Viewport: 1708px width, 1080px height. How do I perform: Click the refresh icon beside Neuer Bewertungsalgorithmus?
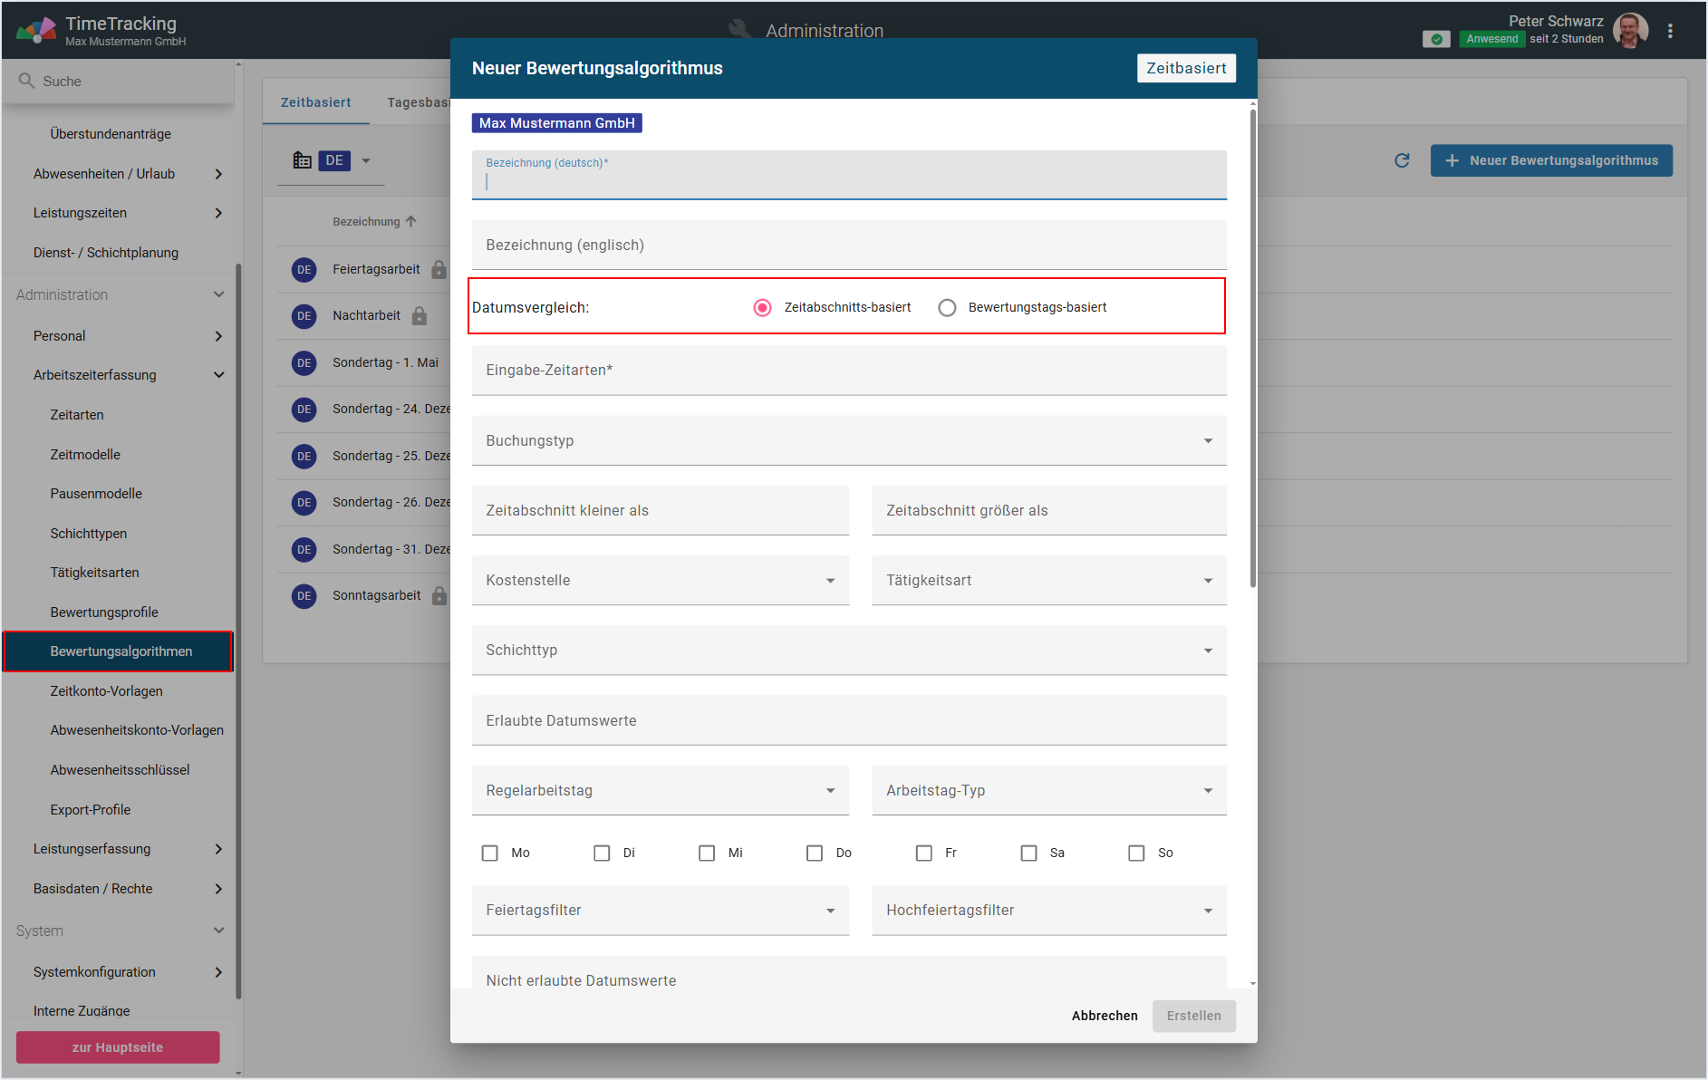(1402, 161)
